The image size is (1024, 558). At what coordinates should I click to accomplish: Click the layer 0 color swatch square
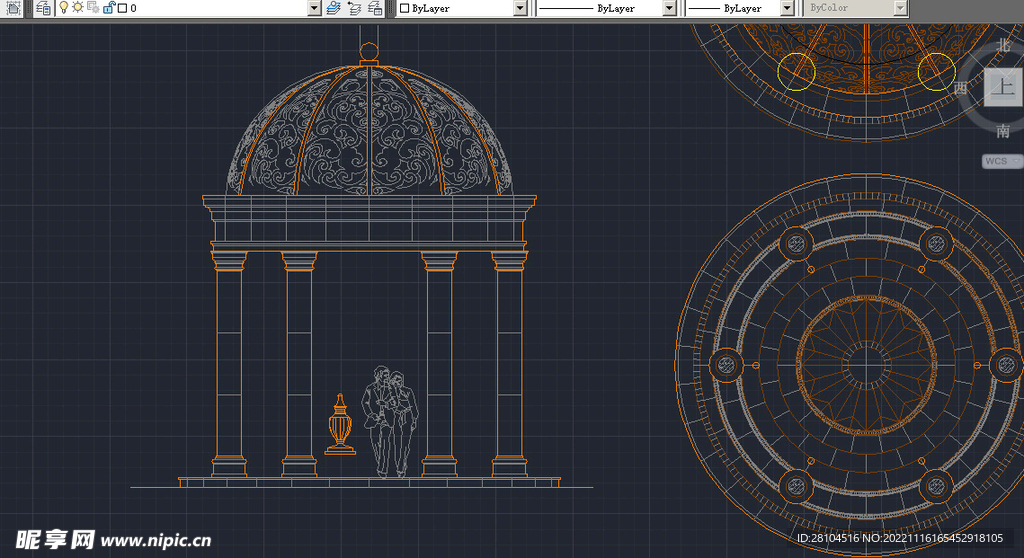pyautogui.click(x=122, y=8)
